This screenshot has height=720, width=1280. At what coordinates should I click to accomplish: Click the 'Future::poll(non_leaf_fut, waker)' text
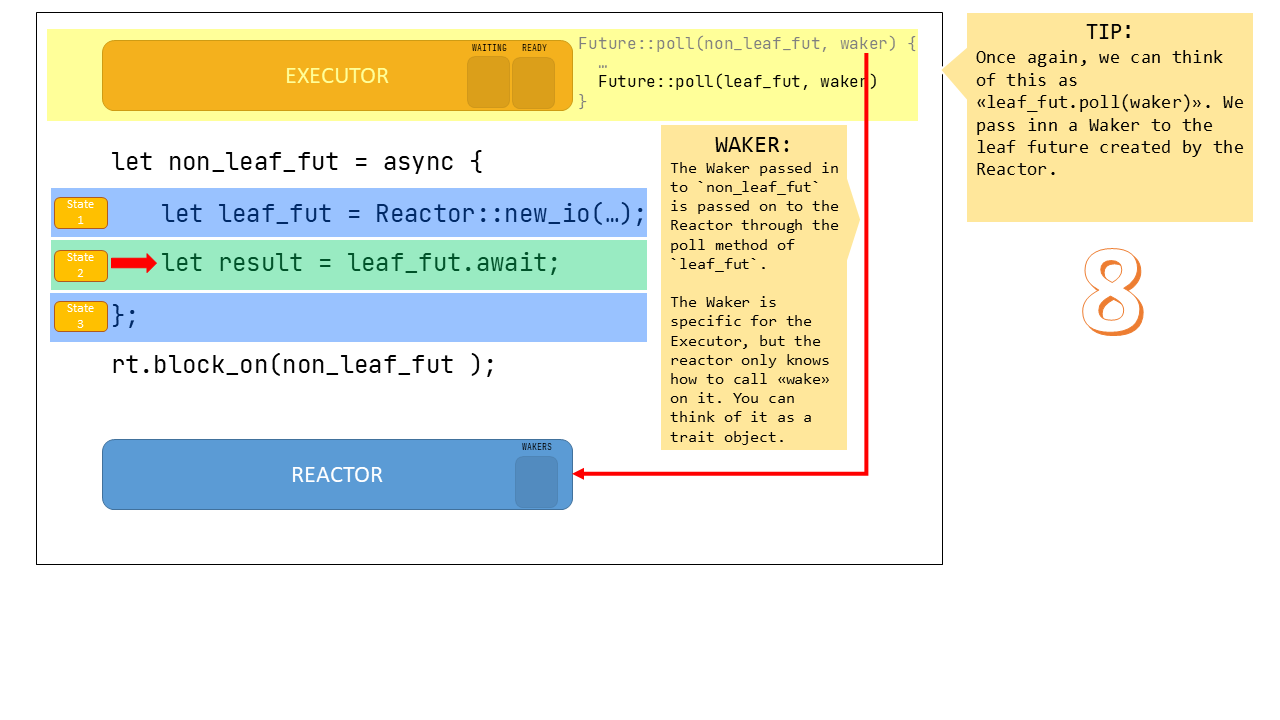(746, 44)
